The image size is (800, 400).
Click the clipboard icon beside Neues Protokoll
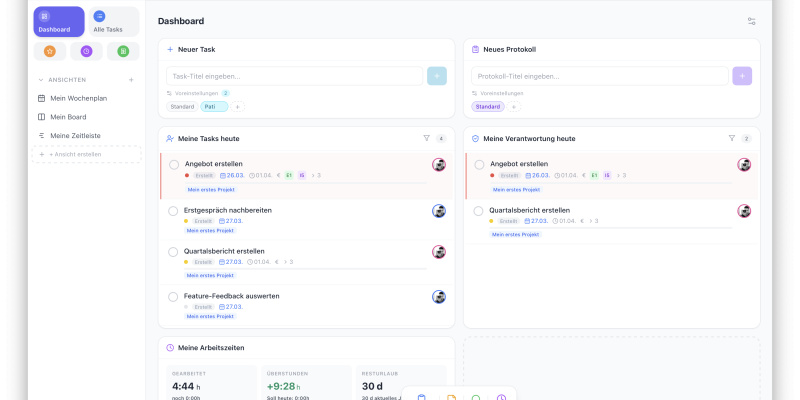click(476, 49)
